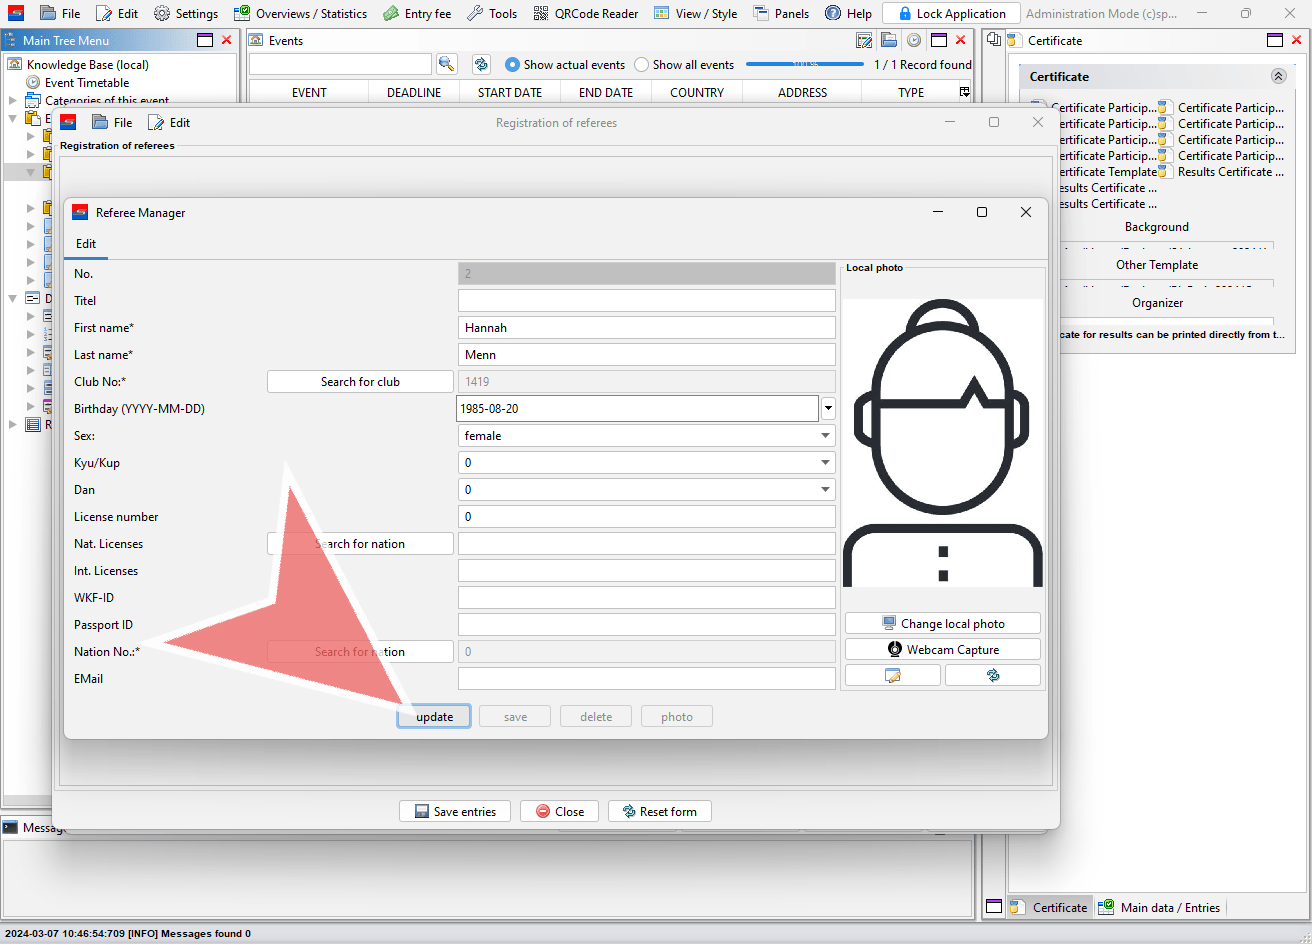The height and width of the screenshot is (945, 1312).
Task: Click Close in Registration of referees window
Action: pos(559,811)
